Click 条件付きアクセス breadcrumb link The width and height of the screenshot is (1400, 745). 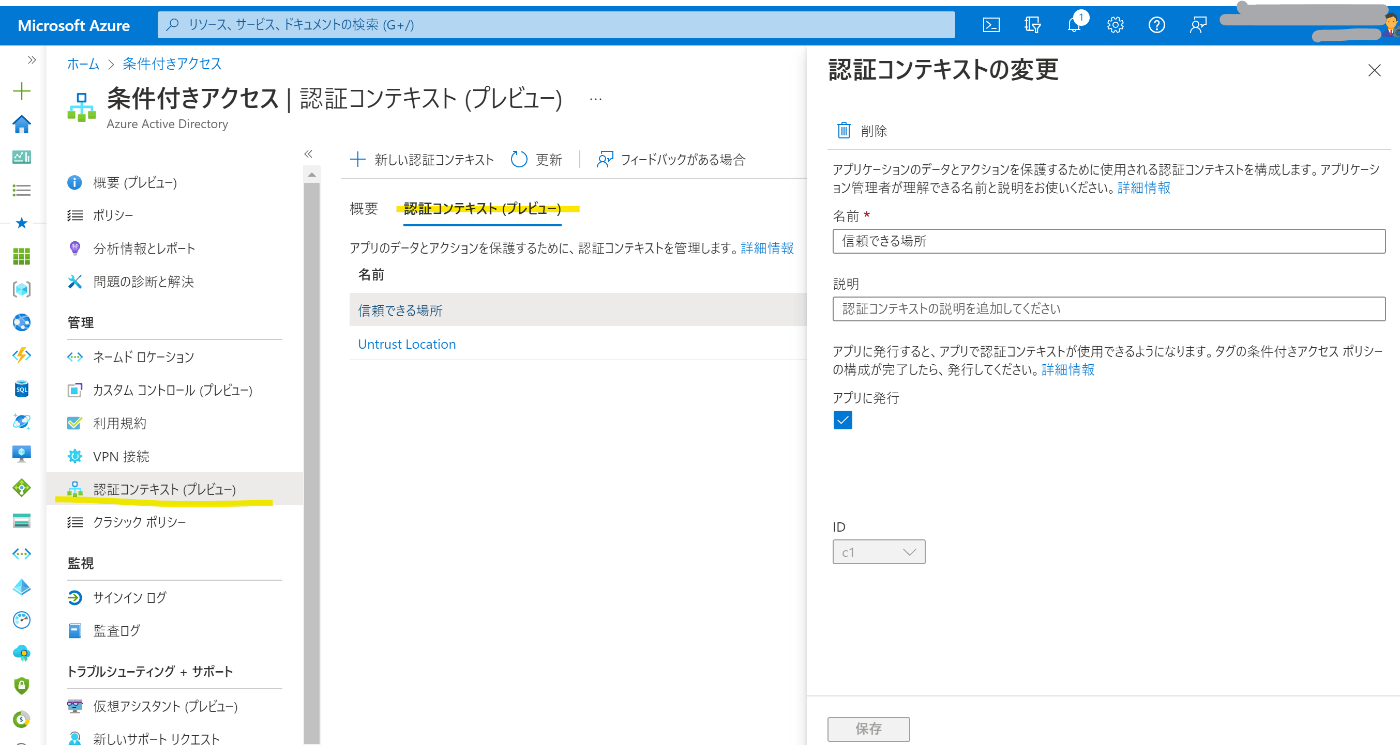172,63
